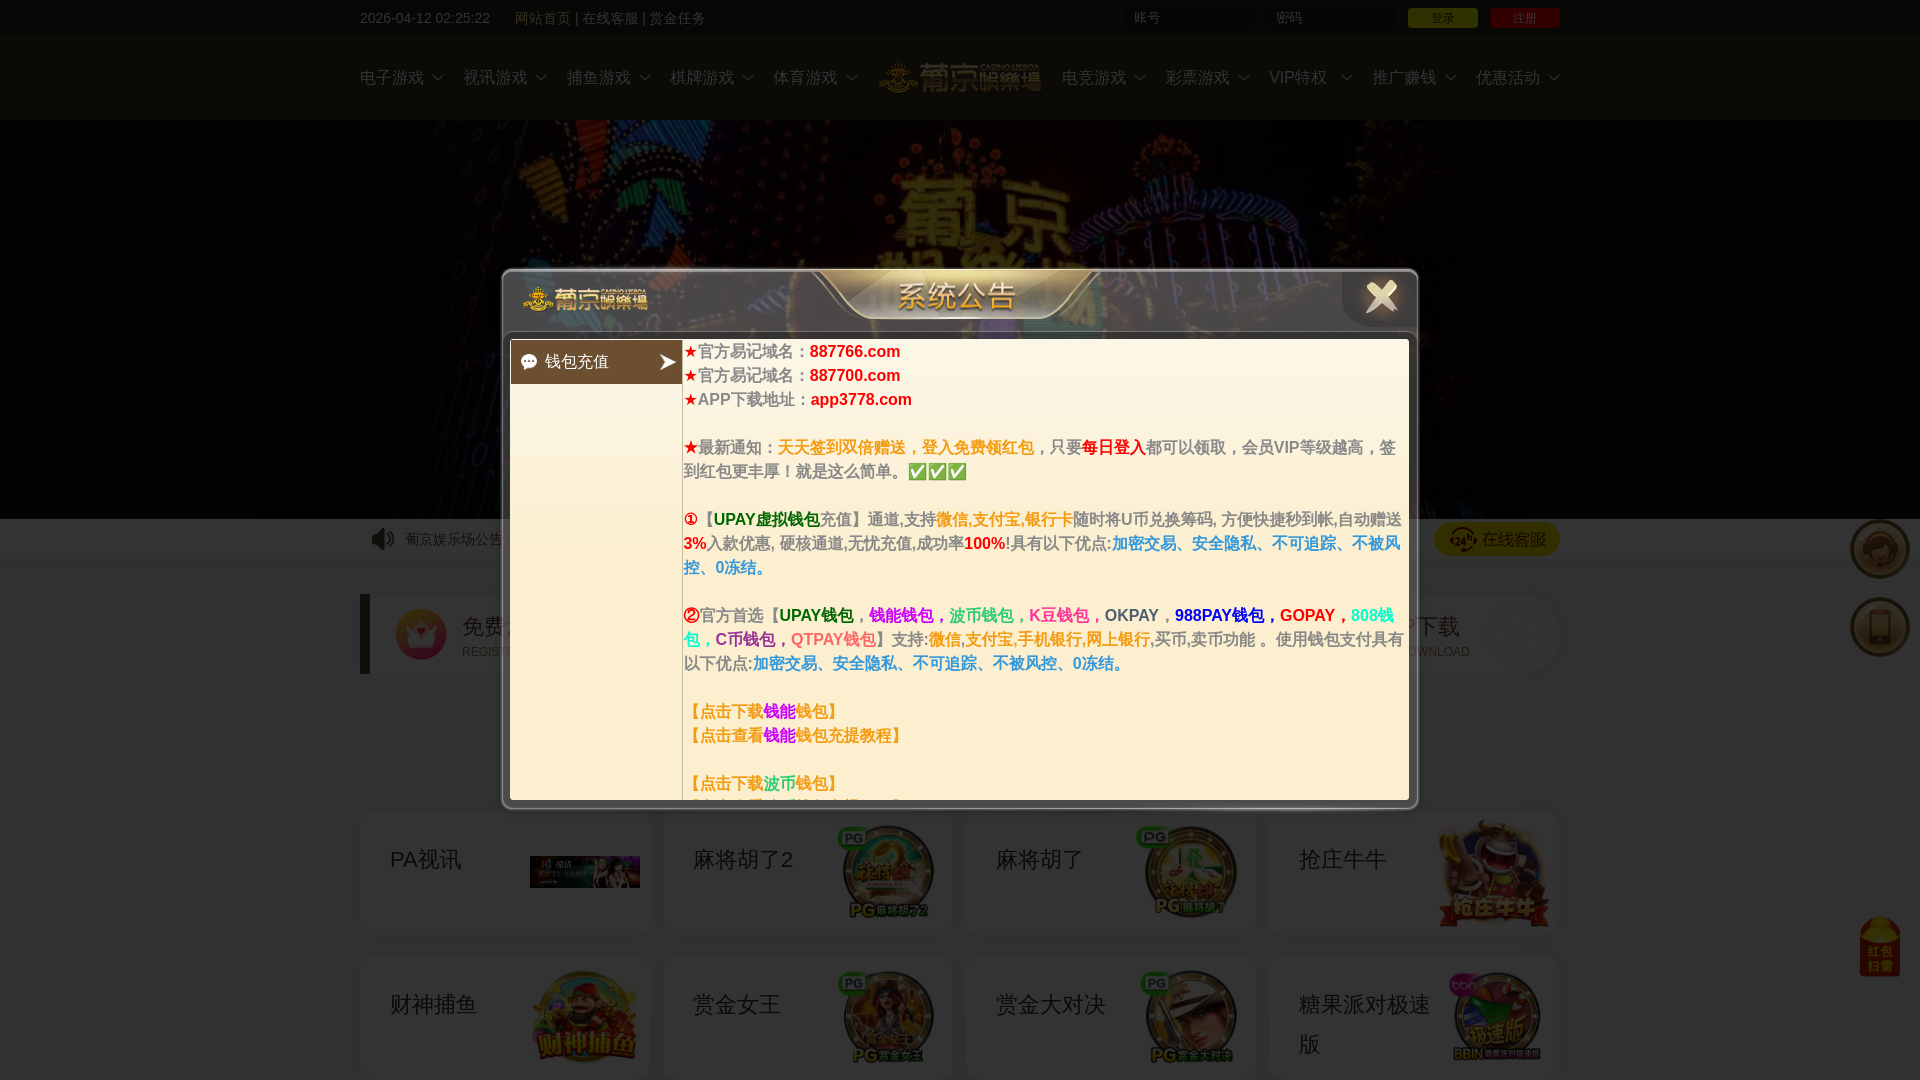
Task: Click the 麻将胡了 PG game icon
Action: (1188, 872)
